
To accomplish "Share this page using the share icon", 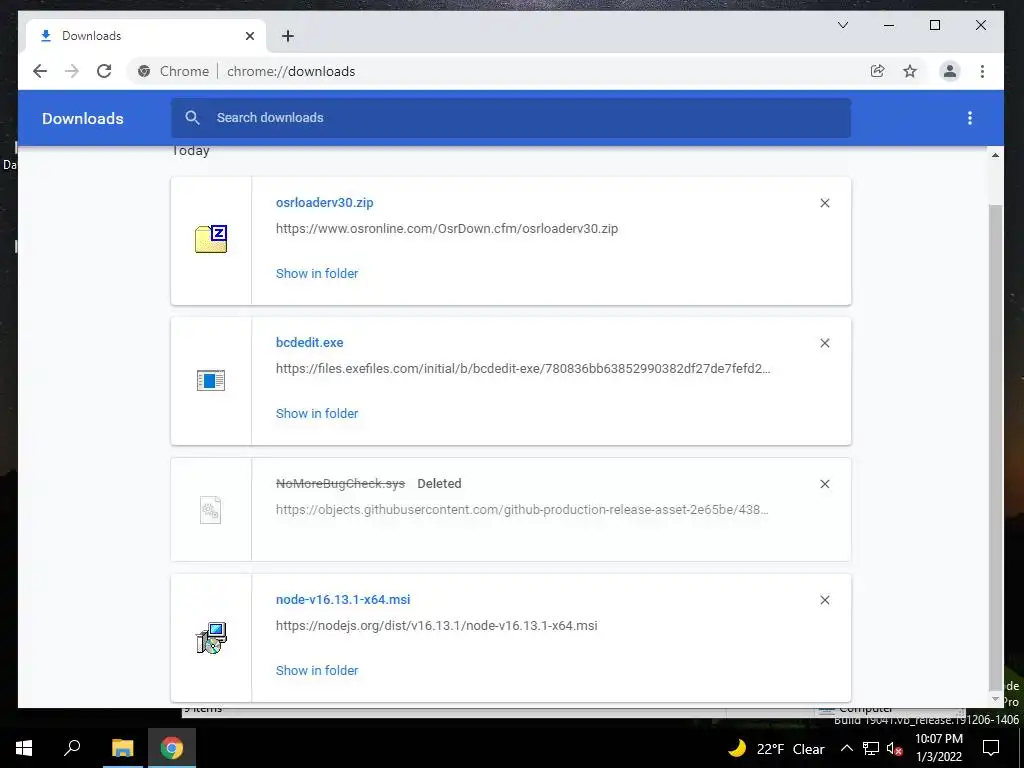I will tap(878, 71).
